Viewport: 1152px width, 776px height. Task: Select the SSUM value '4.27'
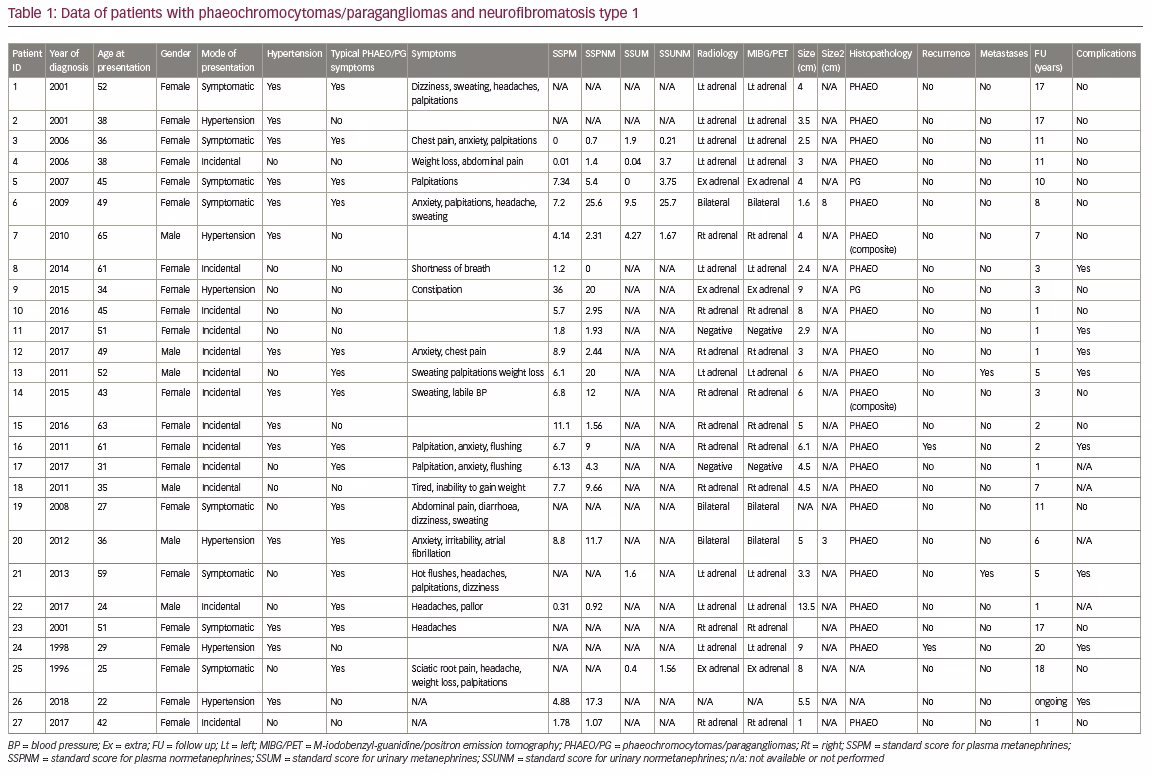[633, 236]
